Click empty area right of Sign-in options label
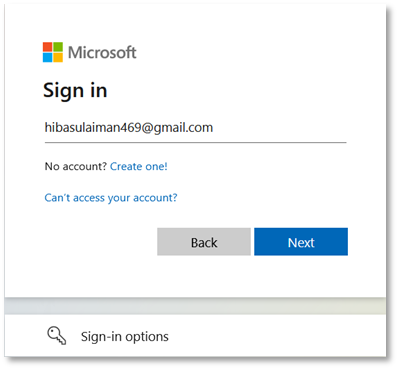398x369 pixels. click(277, 336)
